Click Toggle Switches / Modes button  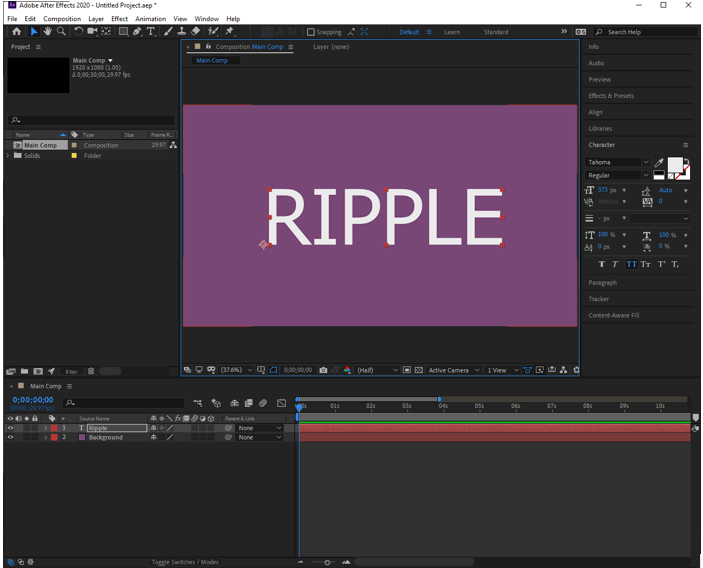(x=185, y=562)
